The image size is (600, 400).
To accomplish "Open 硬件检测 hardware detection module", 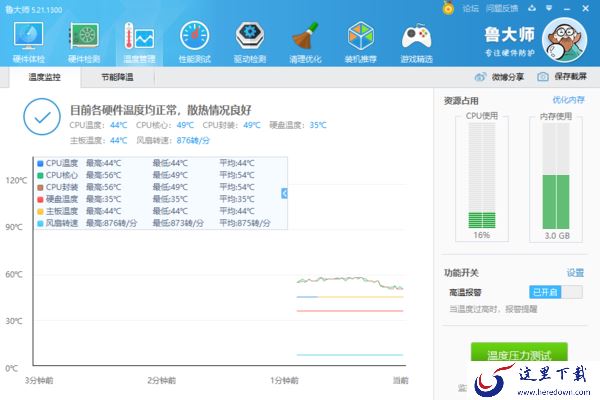I will coord(84,42).
